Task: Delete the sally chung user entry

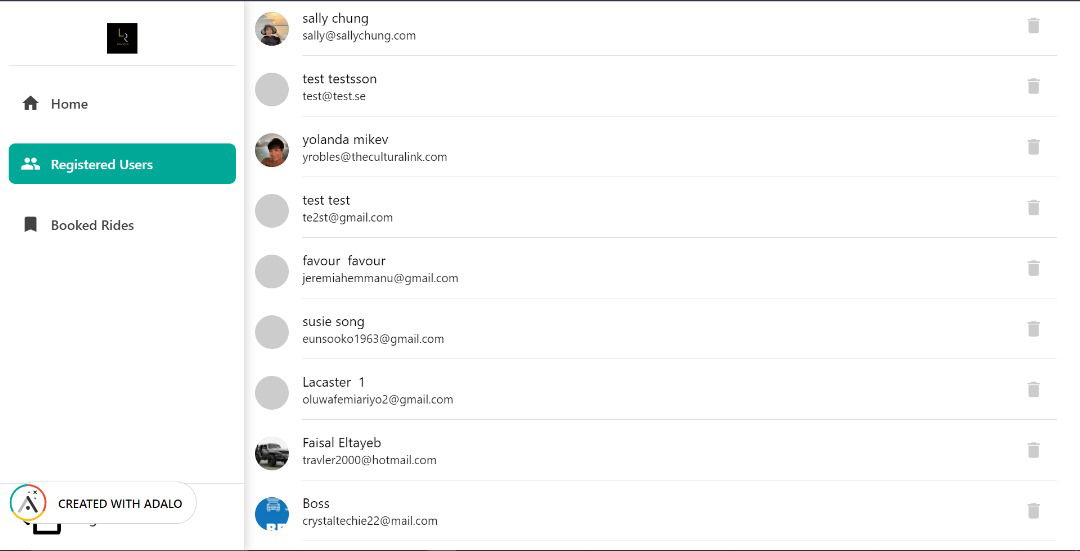Action: click(x=1034, y=26)
